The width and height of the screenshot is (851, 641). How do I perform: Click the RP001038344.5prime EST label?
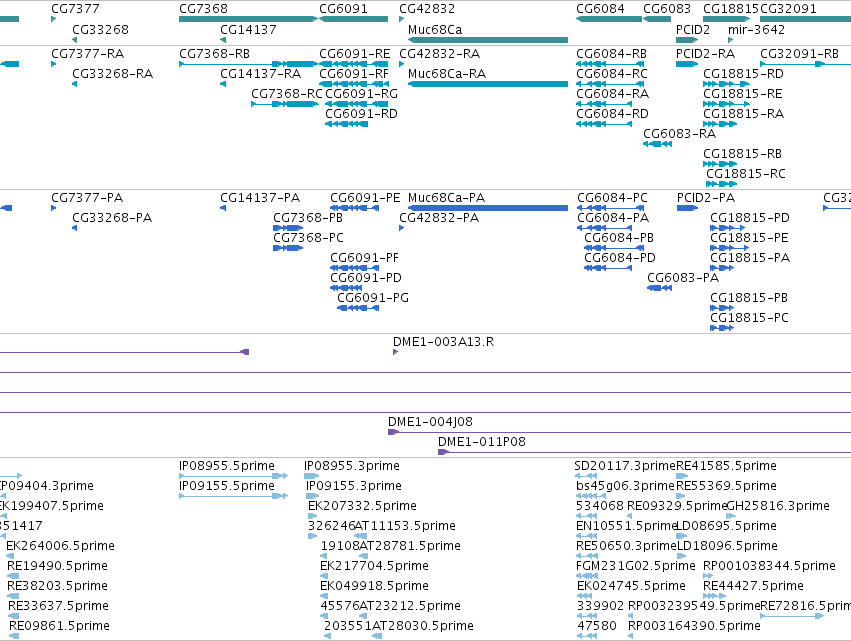[x=770, y=566]
